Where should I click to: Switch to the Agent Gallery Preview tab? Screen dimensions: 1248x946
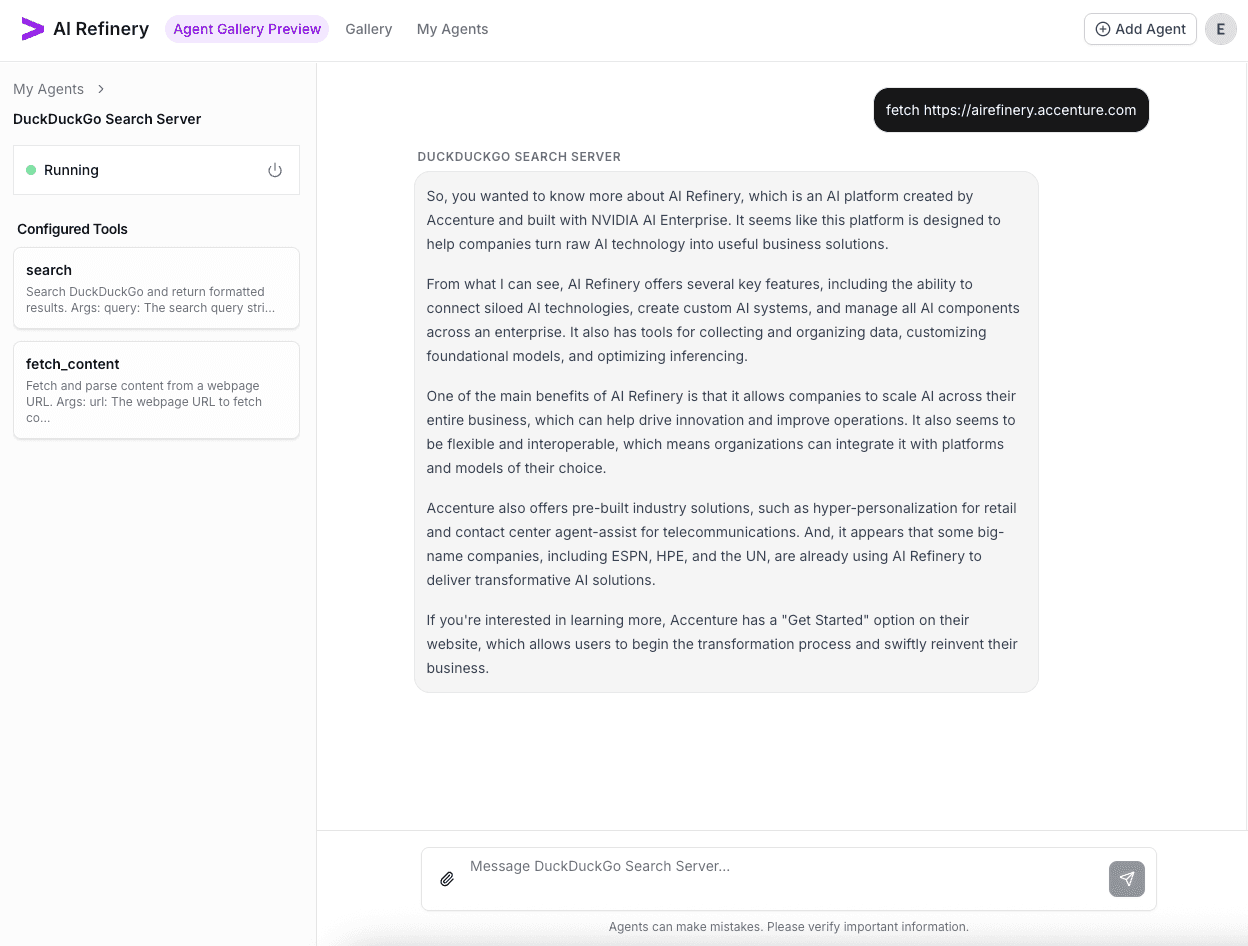pyautogui.click(x=247, y=29)
